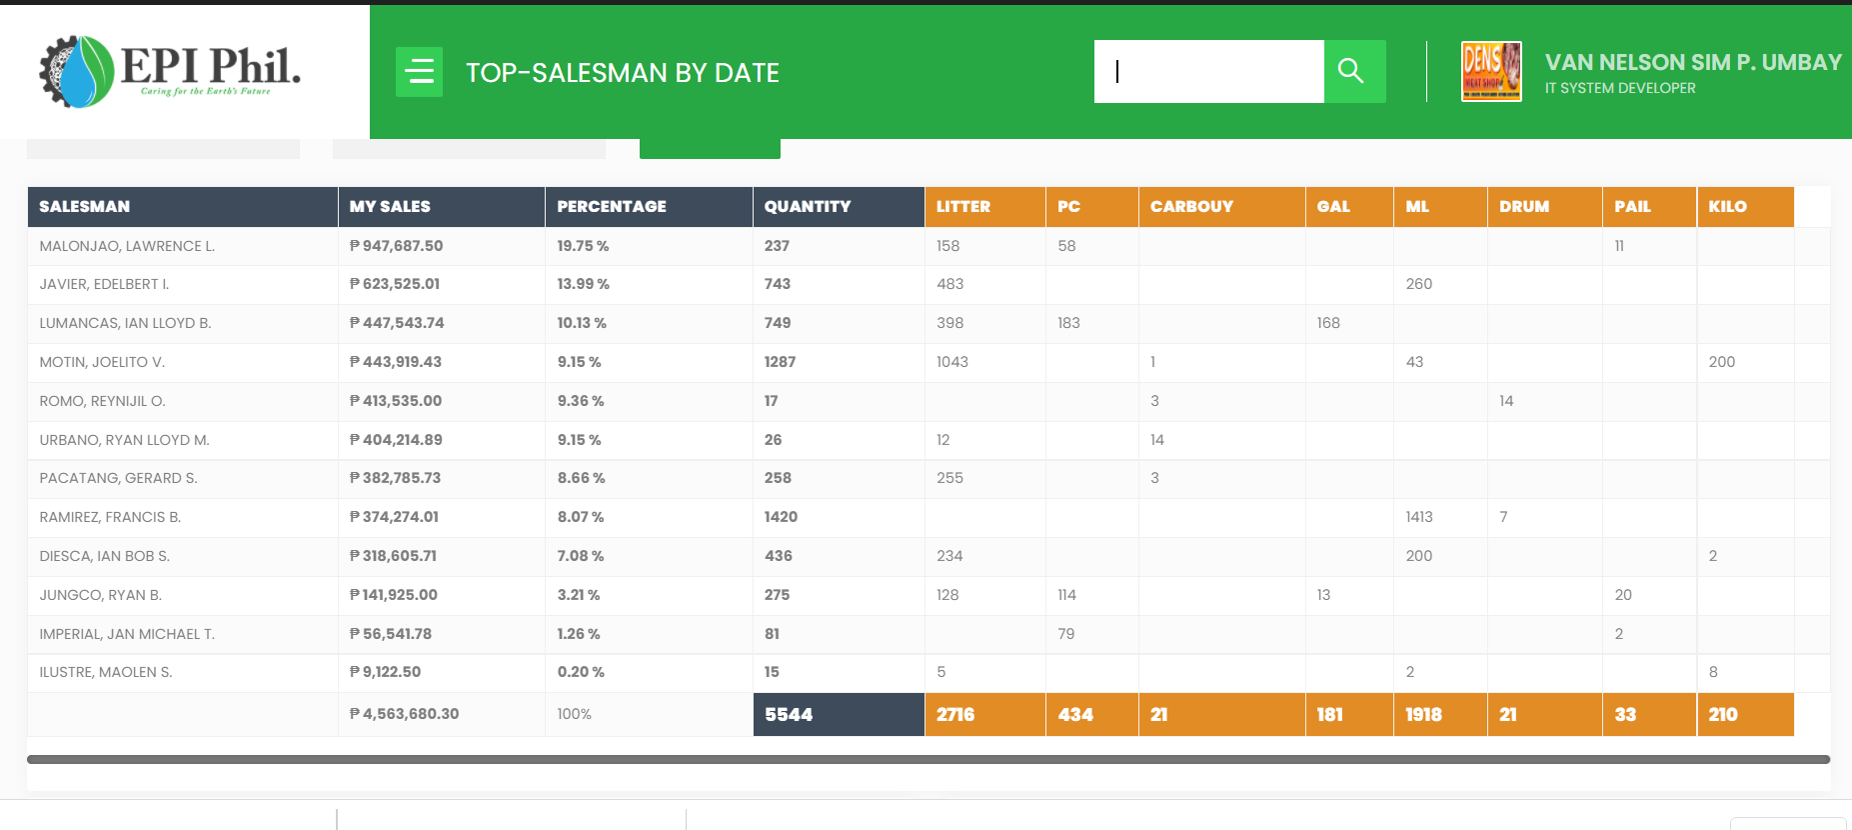Click the green search magnifier button
This screenshot has width=1852, height=830.
[1354, 71]
